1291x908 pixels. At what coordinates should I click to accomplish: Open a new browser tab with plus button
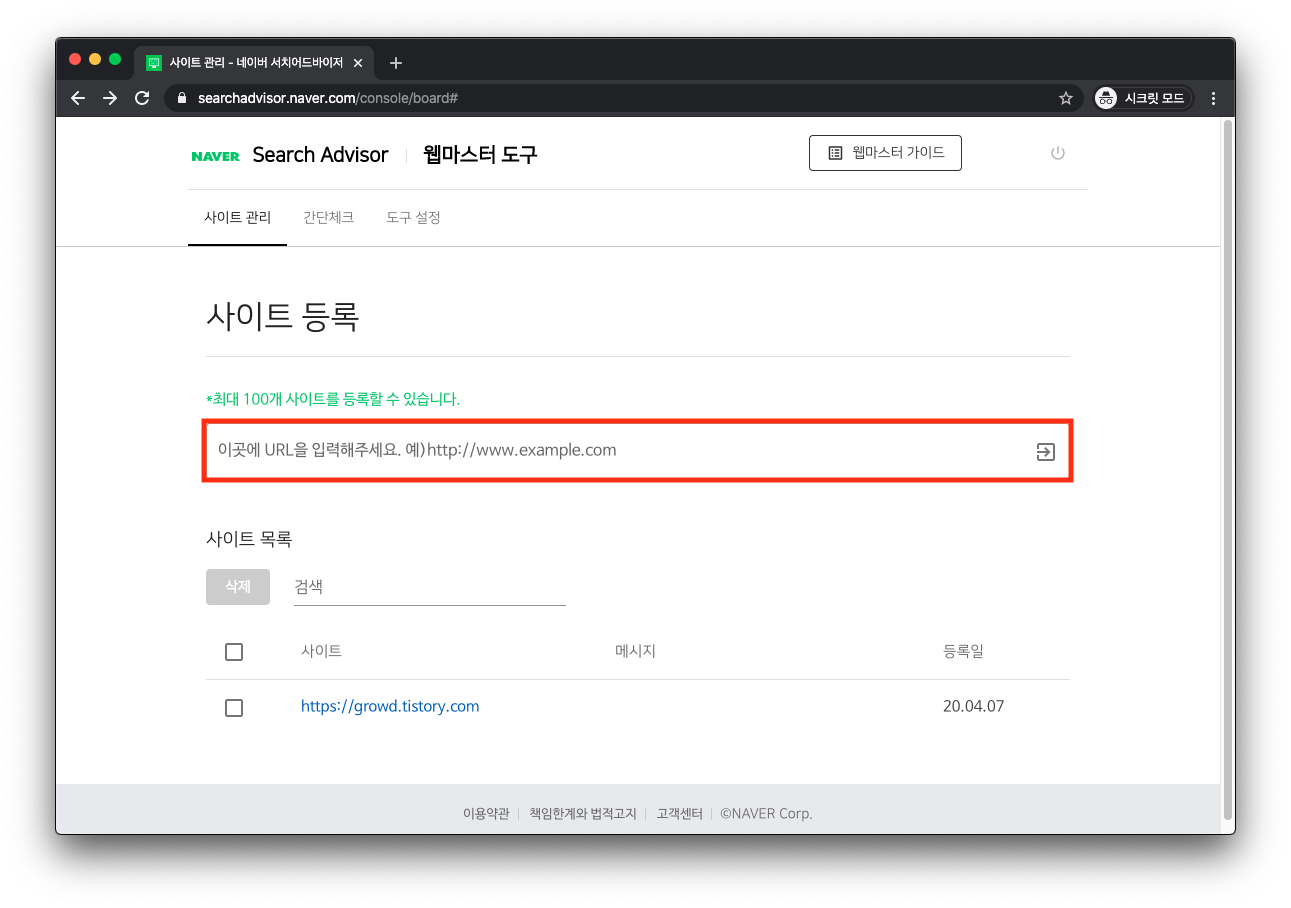pos(395,62)
